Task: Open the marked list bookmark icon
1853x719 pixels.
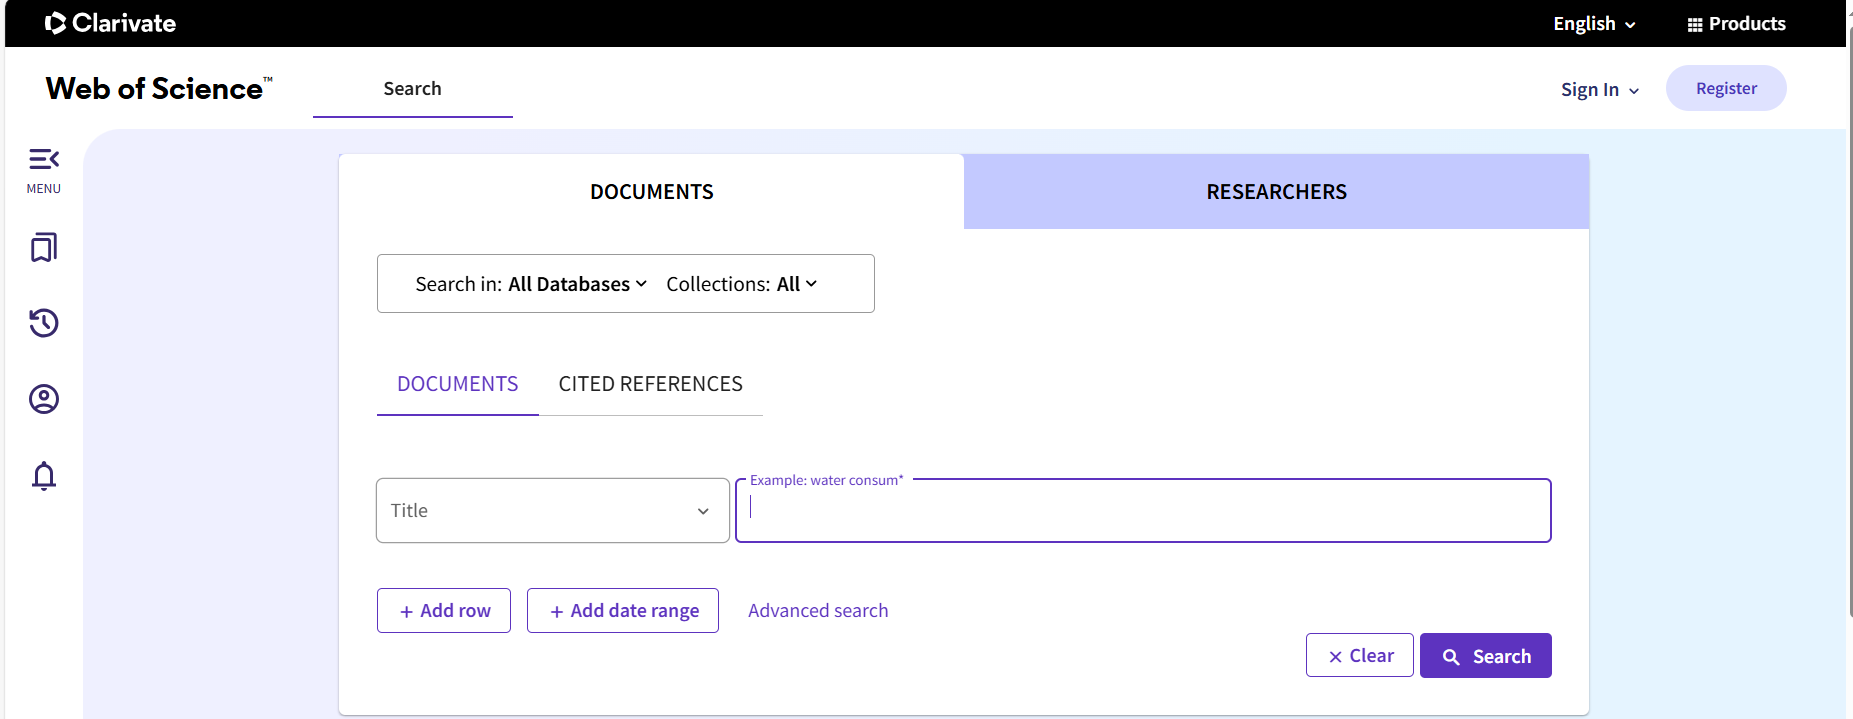Action: point(44,247)
